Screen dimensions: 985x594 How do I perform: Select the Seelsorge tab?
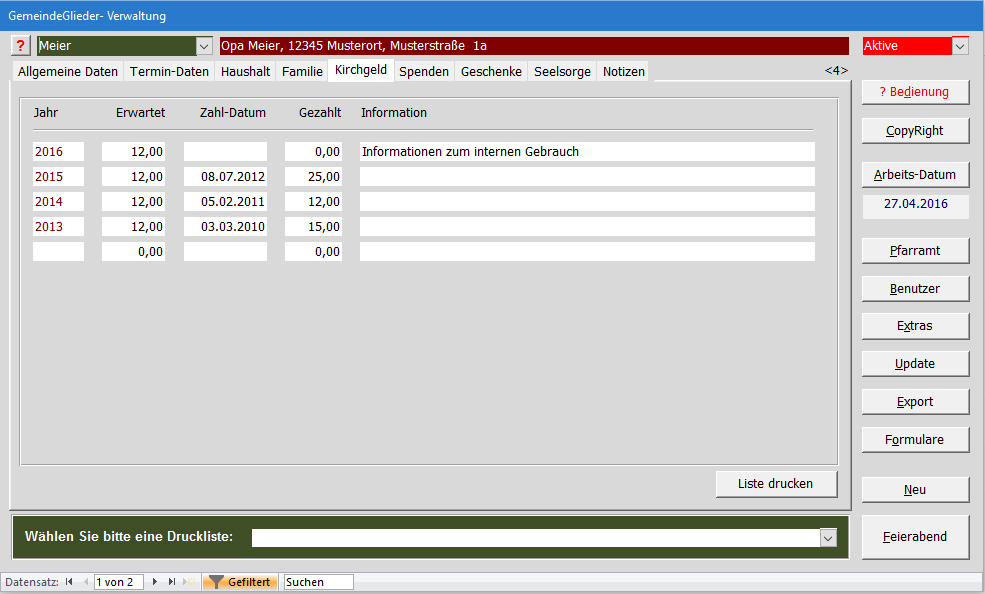pyautogui.click(x=562, y=71)
